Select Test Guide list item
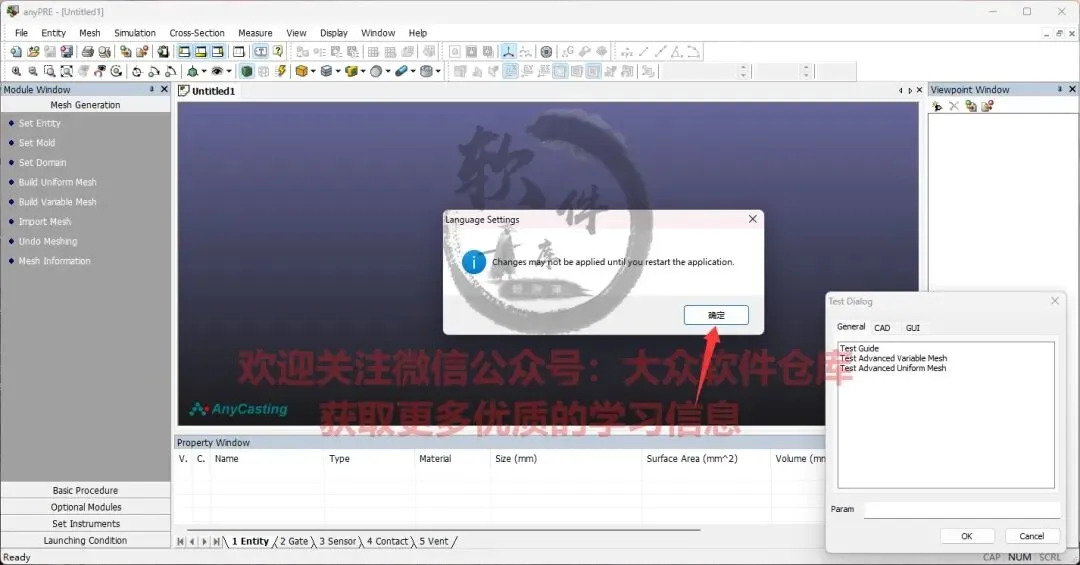 [x=859, y=349]
